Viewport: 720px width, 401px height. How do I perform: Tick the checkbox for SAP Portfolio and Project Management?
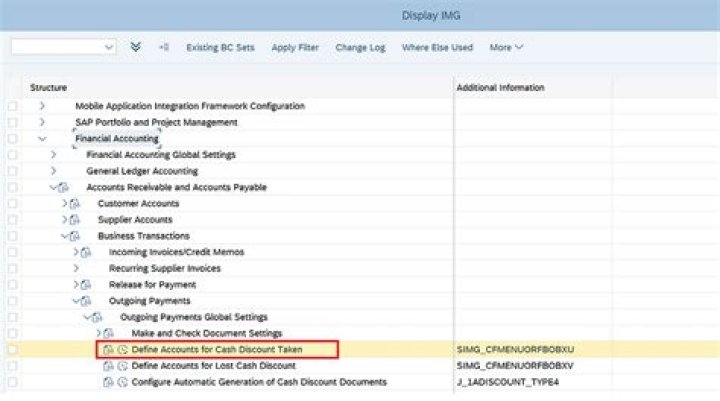coord(12,122)
